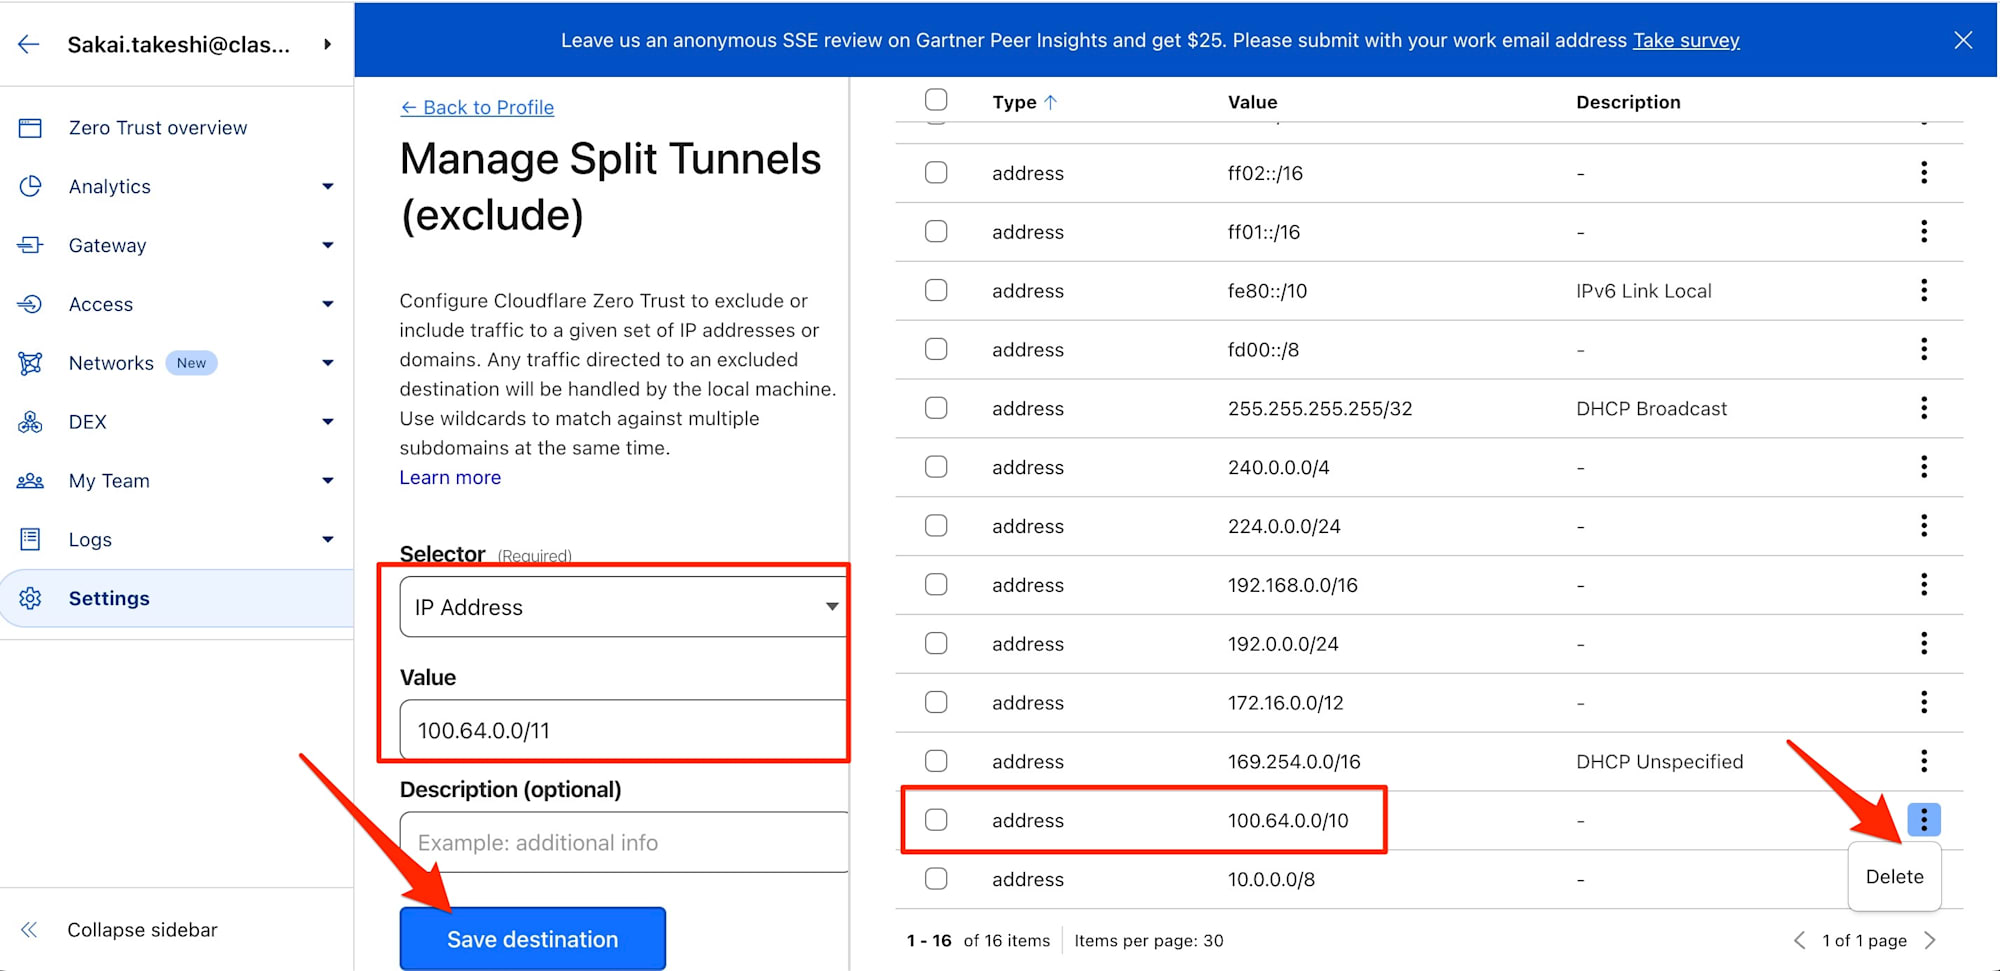Expand the Gateway sidebar section

[328, 246]
